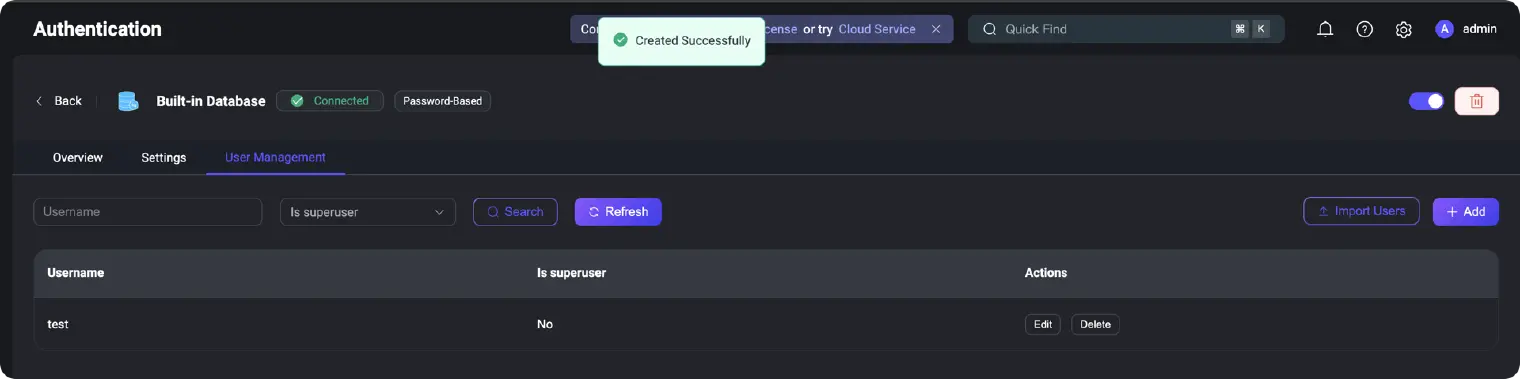Click the Built-in Database icon
The width and height of the screenshot is (1520, 379).
128,101
